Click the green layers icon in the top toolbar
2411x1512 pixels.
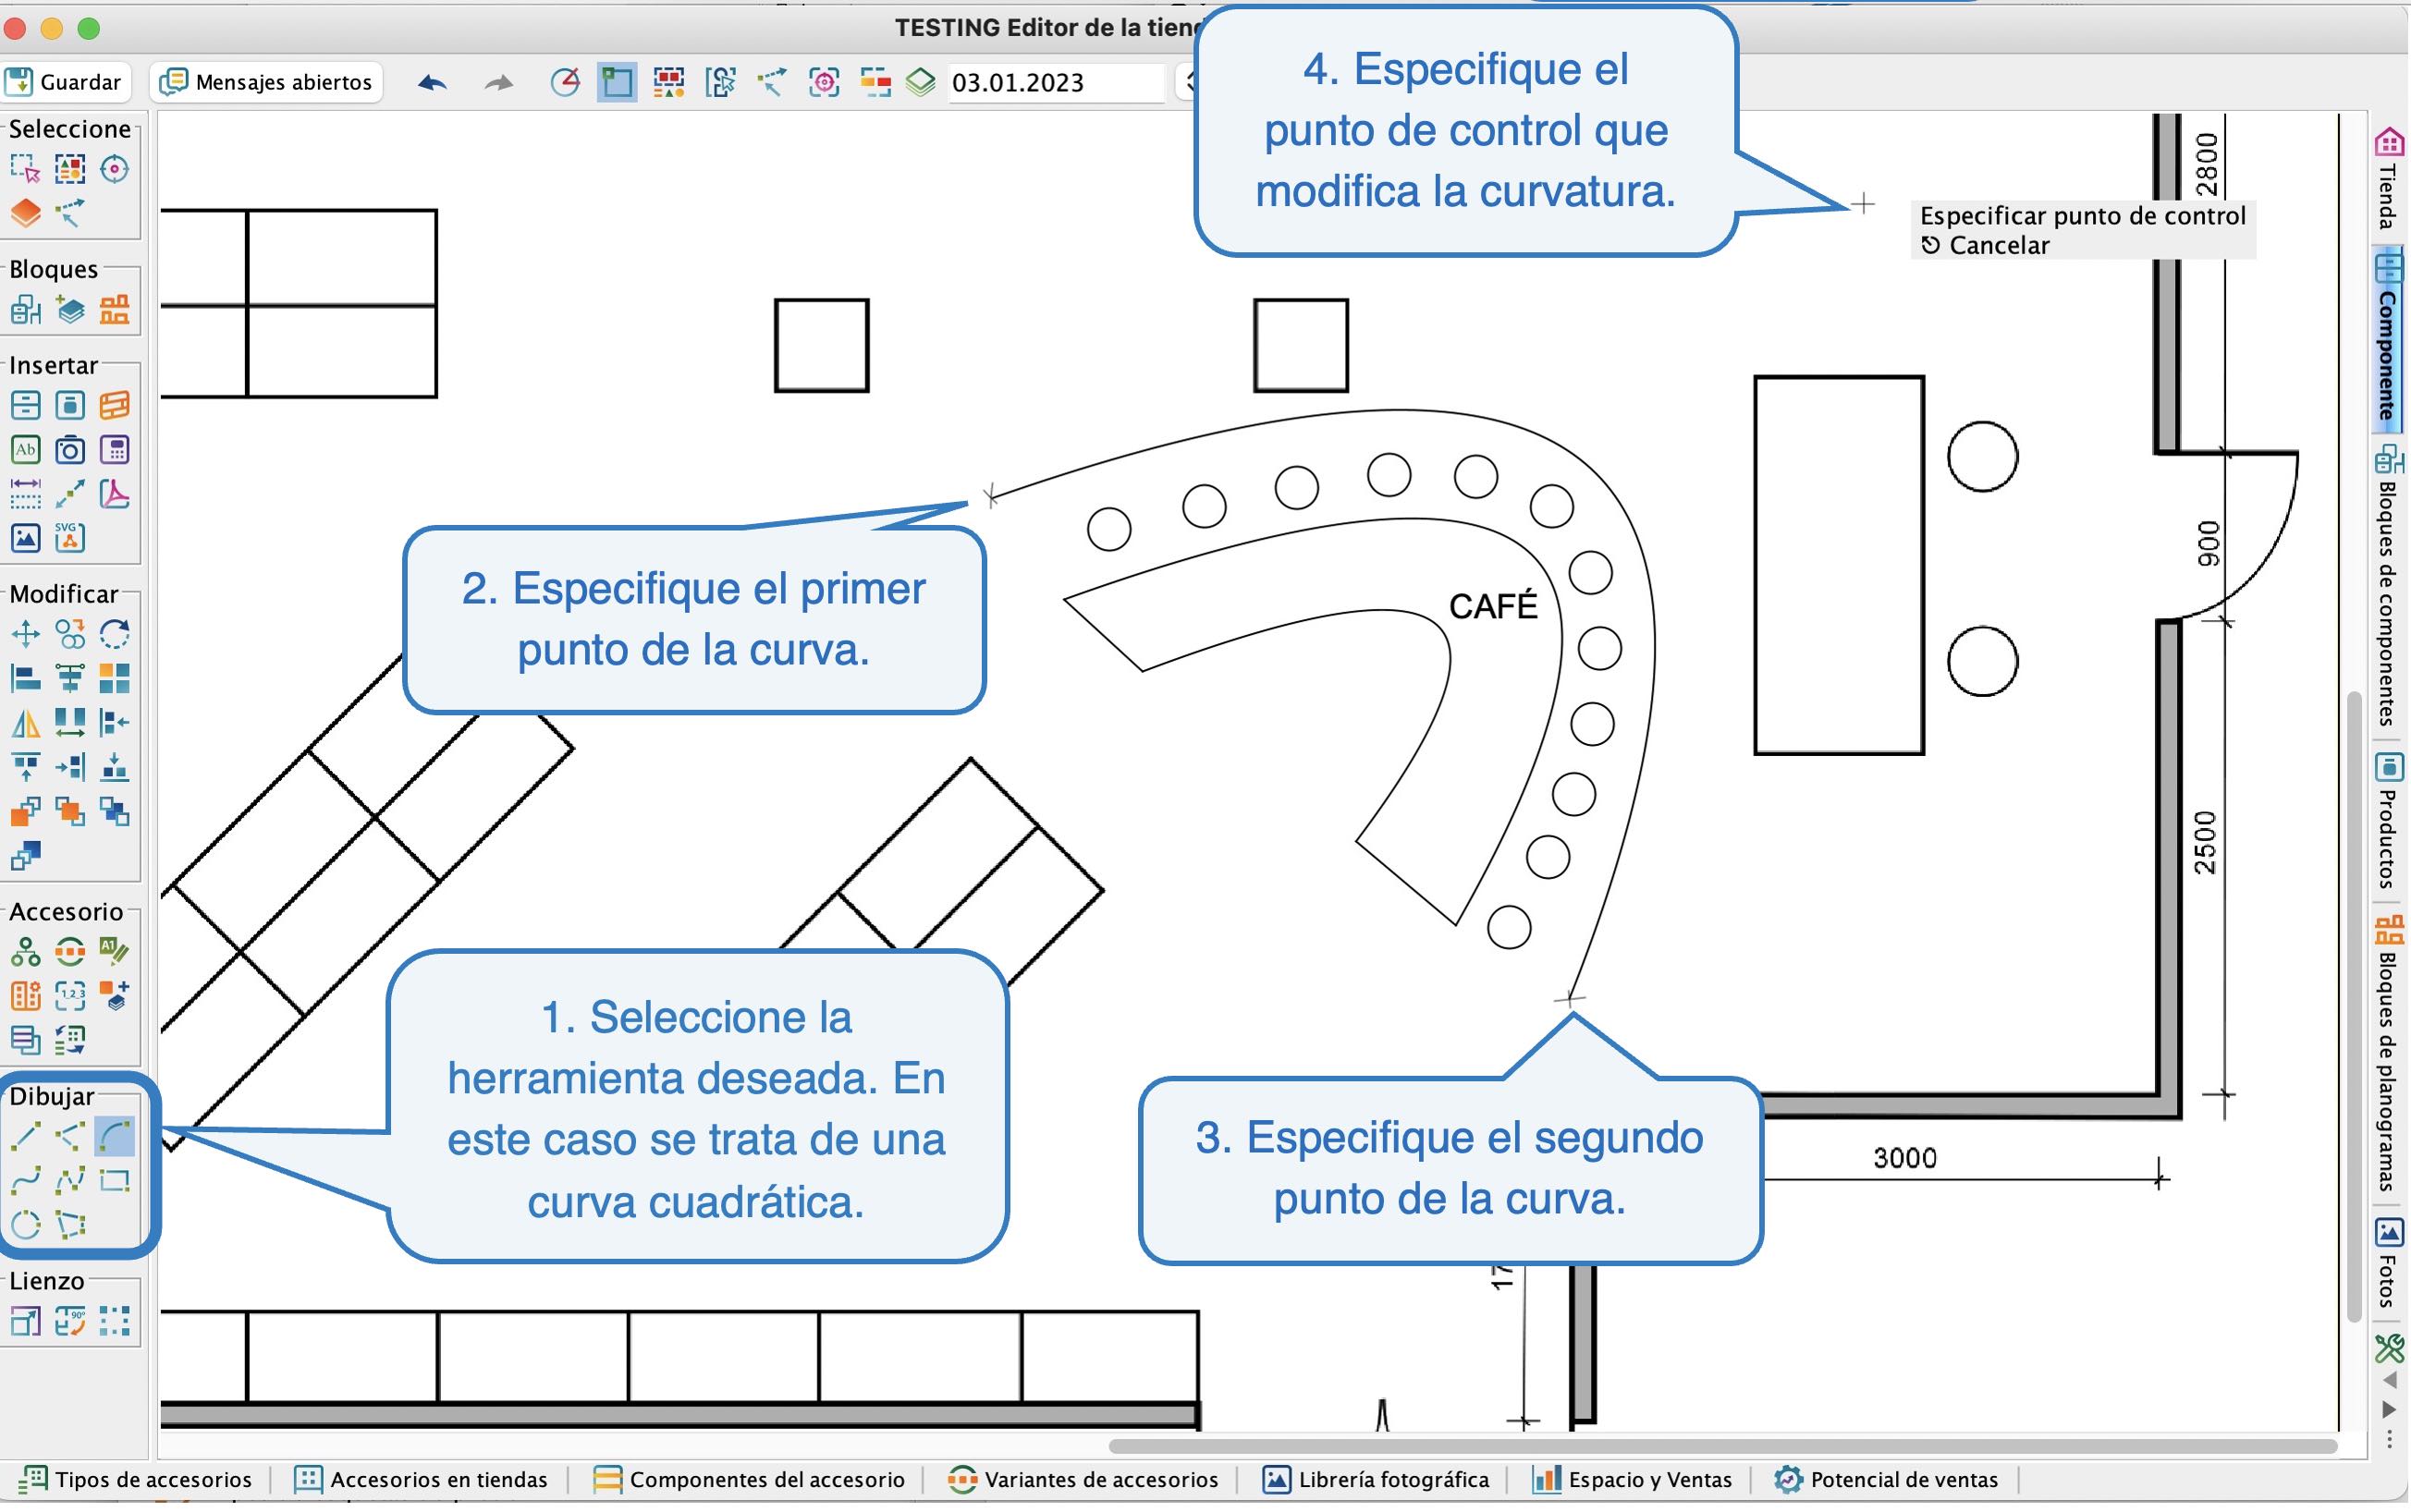(921, 82)
